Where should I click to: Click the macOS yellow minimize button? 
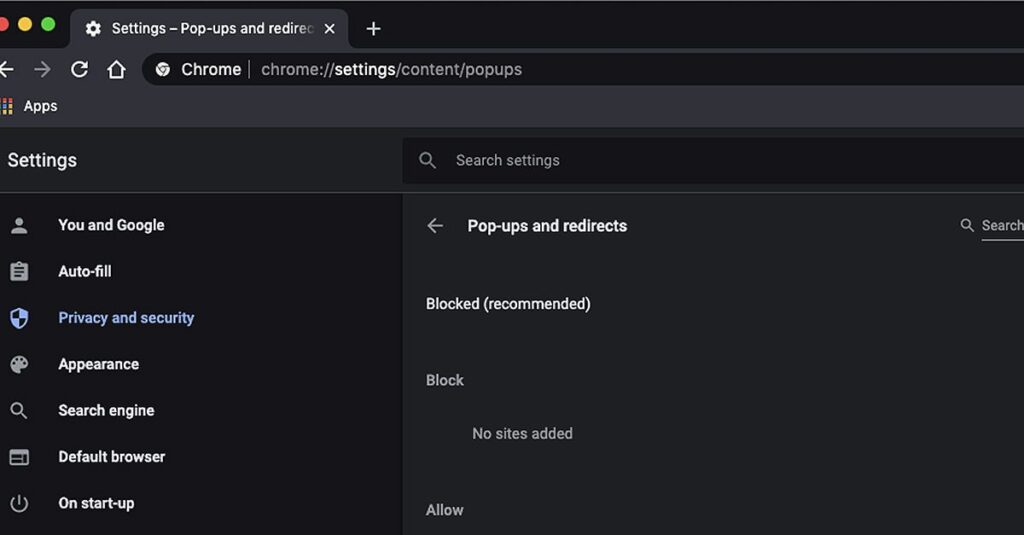(25, 25)
